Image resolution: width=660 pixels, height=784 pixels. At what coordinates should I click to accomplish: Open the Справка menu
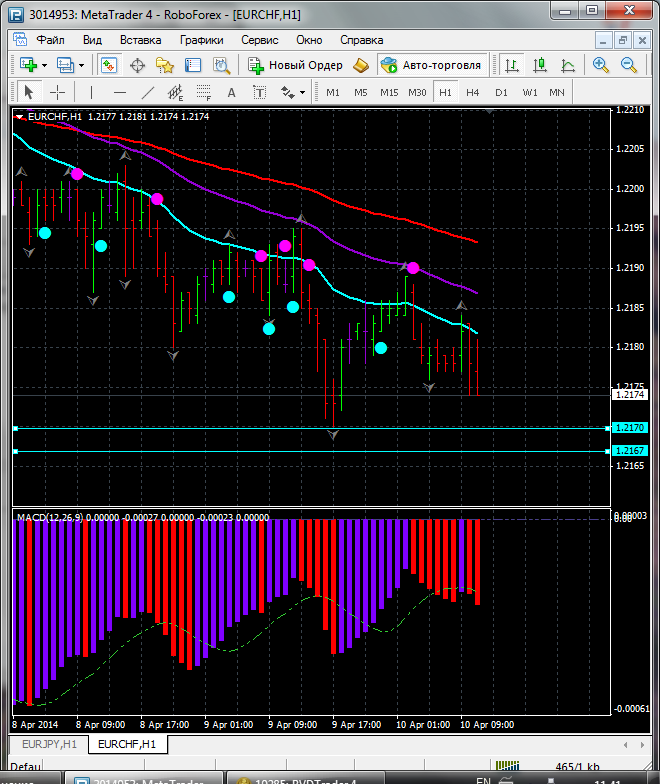tap(362, 40)
